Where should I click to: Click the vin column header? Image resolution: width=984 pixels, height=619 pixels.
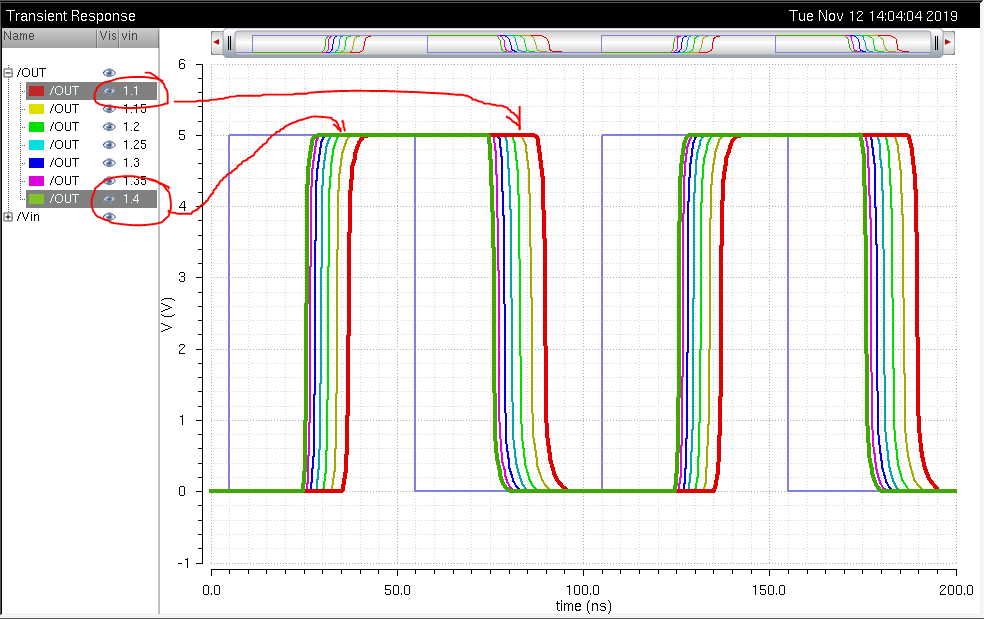click(x=130, y=36)
